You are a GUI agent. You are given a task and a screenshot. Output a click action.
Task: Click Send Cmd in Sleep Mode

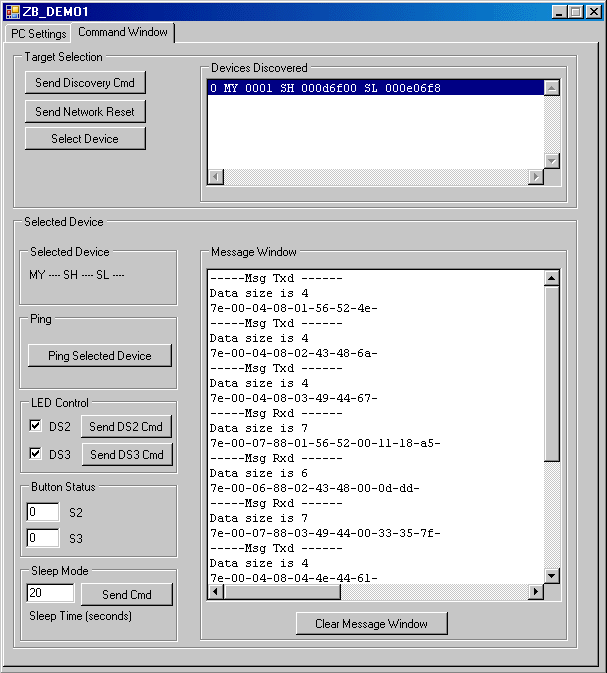click(x=127, y=595)
